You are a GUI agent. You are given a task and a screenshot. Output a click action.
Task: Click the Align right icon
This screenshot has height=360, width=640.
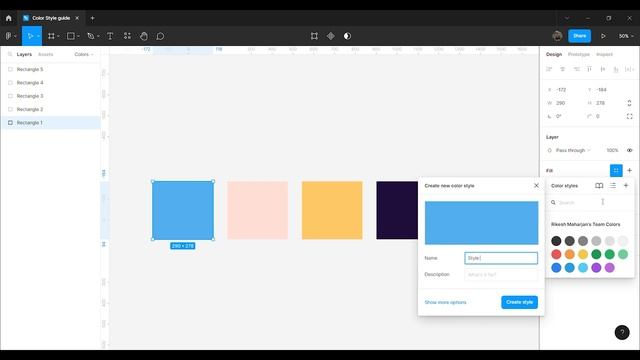[x=576, y=69]
